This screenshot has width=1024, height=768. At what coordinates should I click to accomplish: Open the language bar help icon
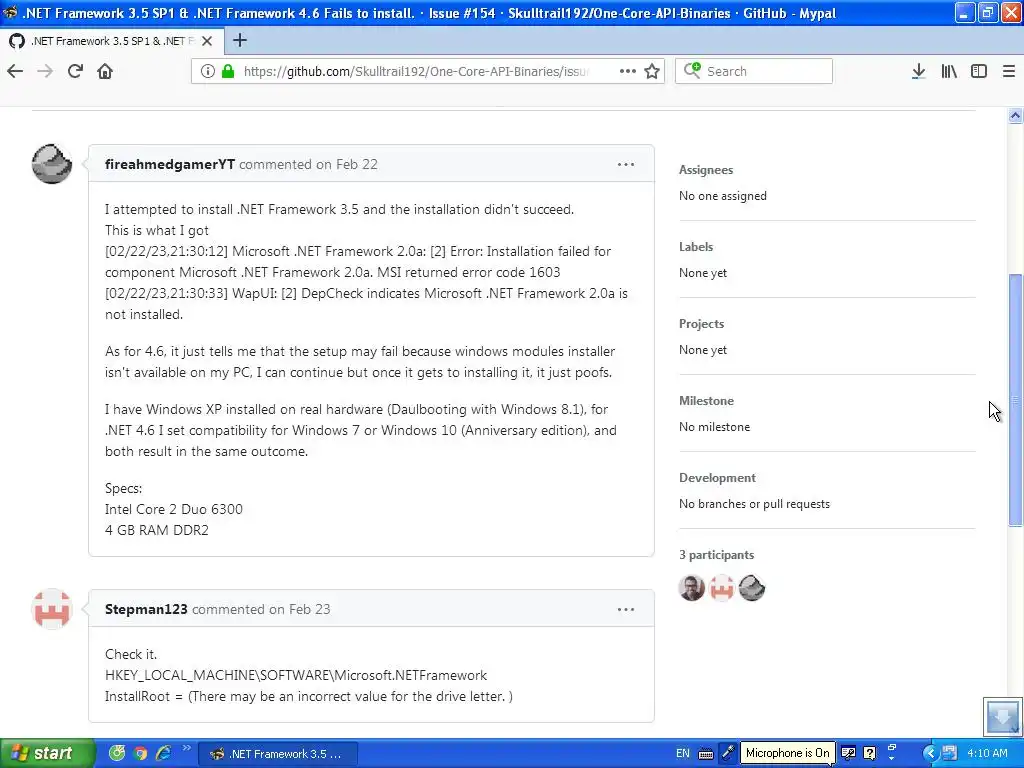(x=870, y=753)
